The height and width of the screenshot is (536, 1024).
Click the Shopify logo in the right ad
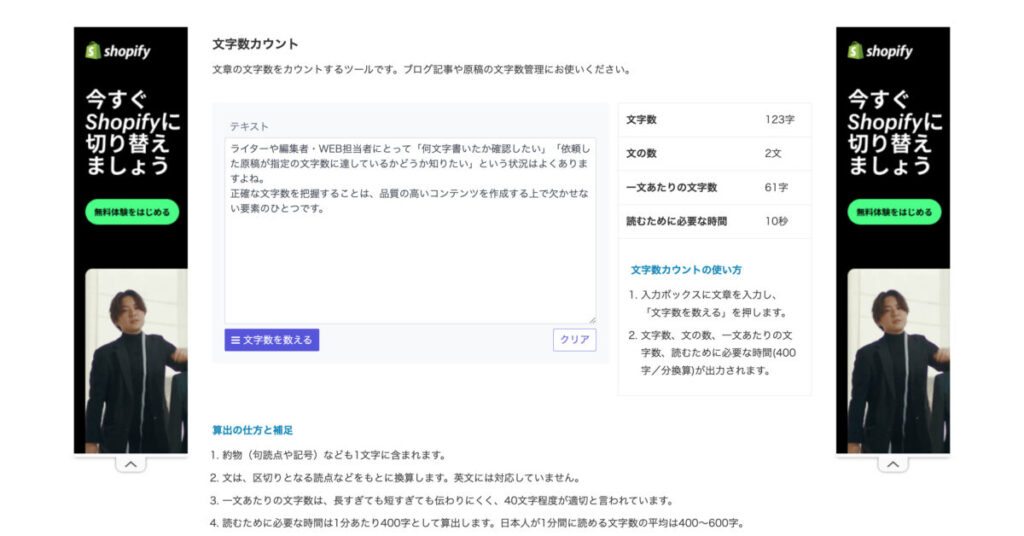tap(880, 51)
